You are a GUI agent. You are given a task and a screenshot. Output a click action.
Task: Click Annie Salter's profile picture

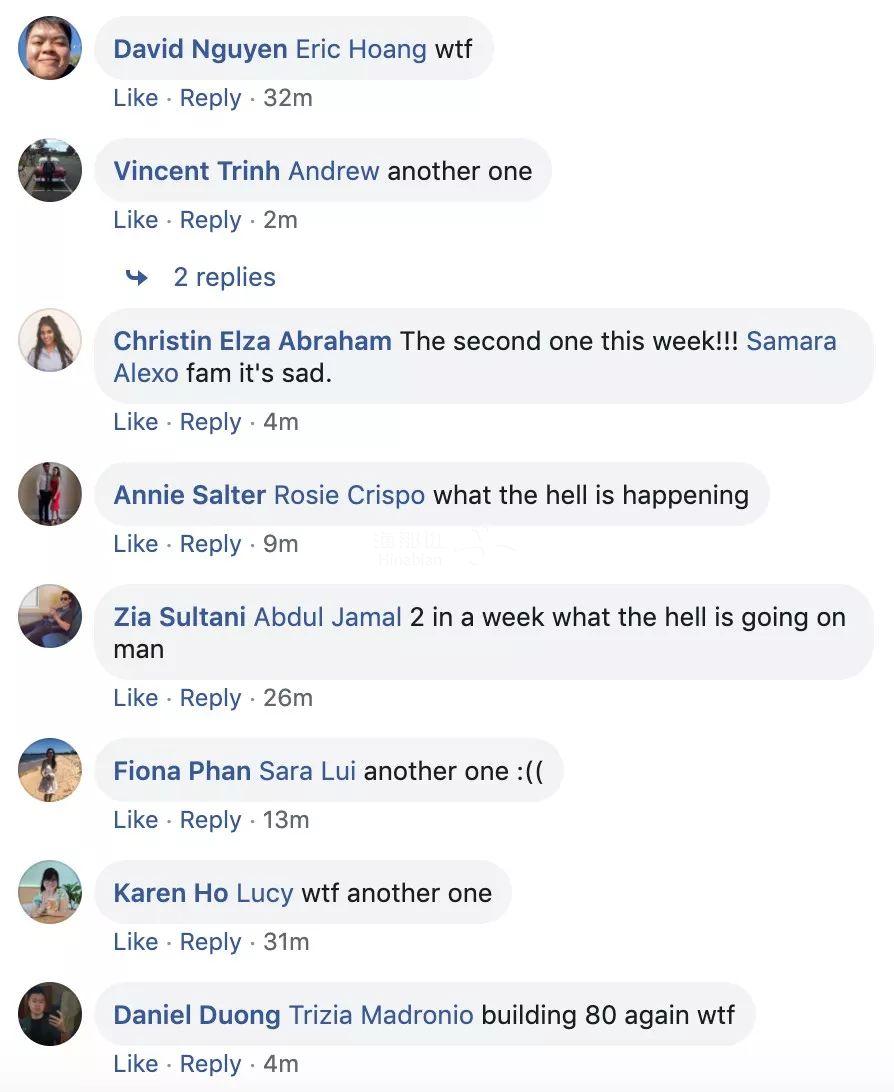click(50, 494)
